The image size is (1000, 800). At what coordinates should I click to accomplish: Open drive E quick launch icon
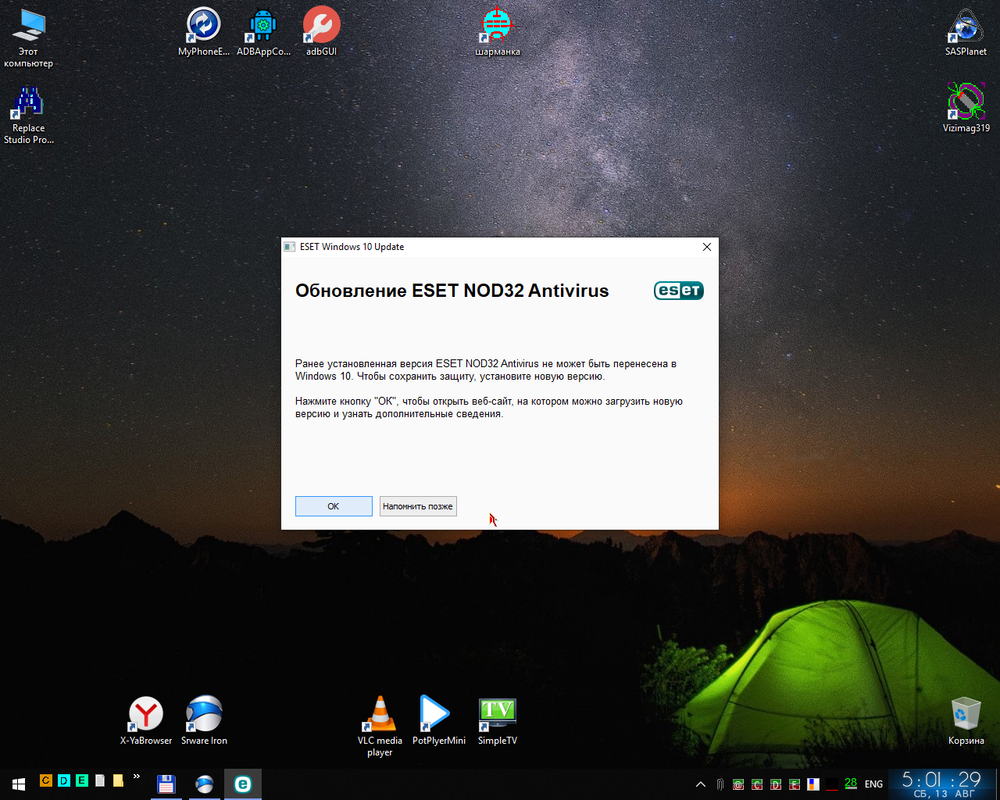click(x=82, y=780)
